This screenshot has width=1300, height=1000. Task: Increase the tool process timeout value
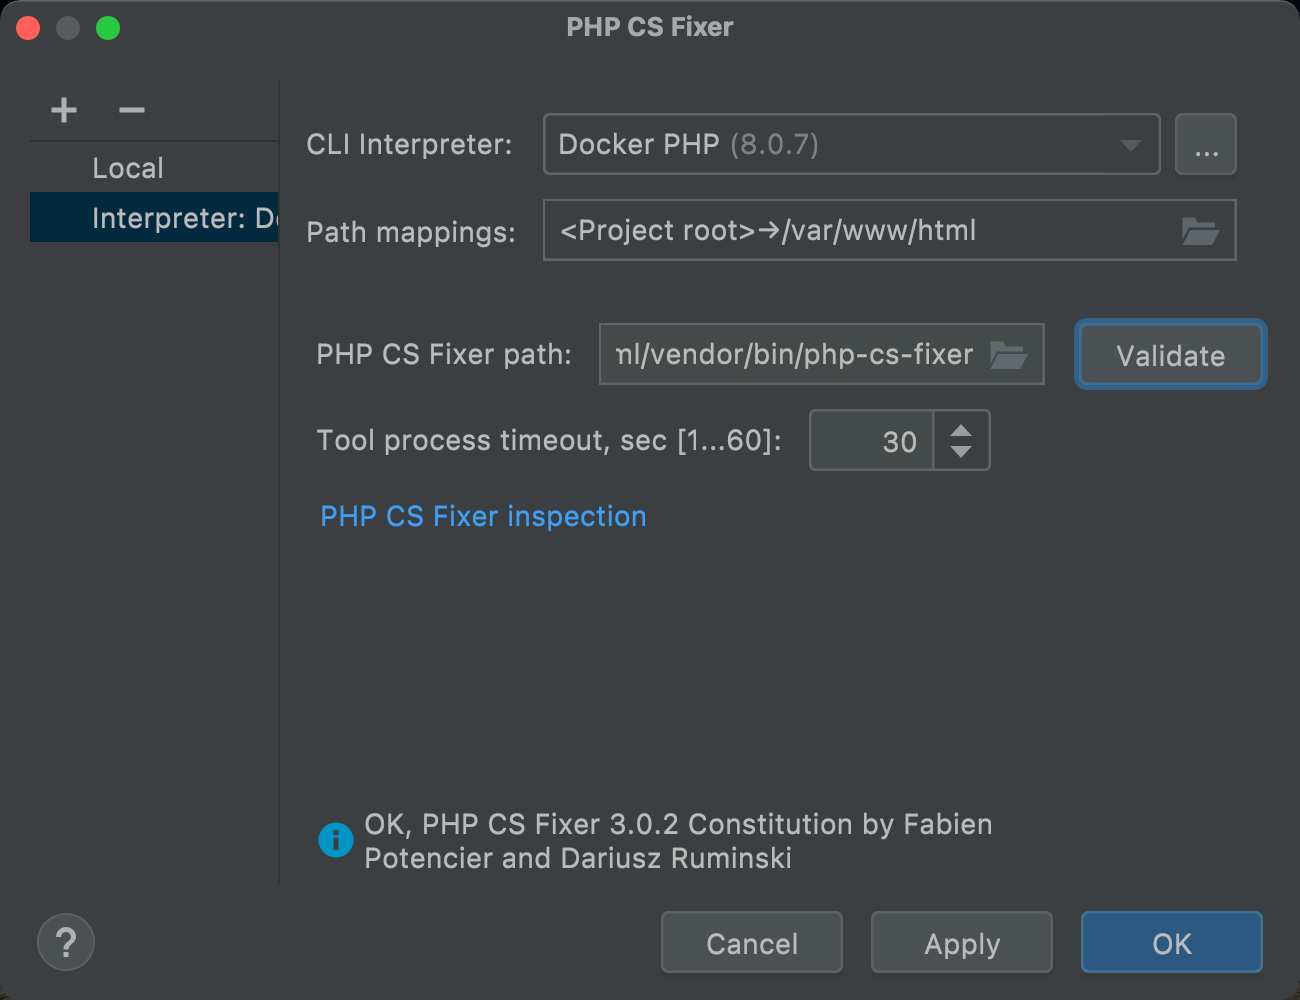click(x=961, y=430)
